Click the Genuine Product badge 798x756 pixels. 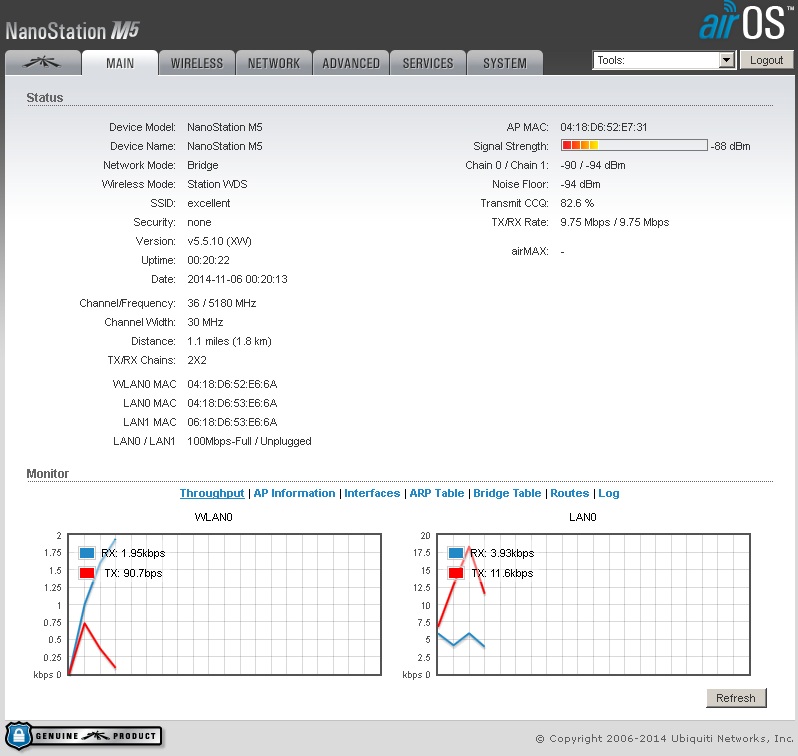pos(84,736)
